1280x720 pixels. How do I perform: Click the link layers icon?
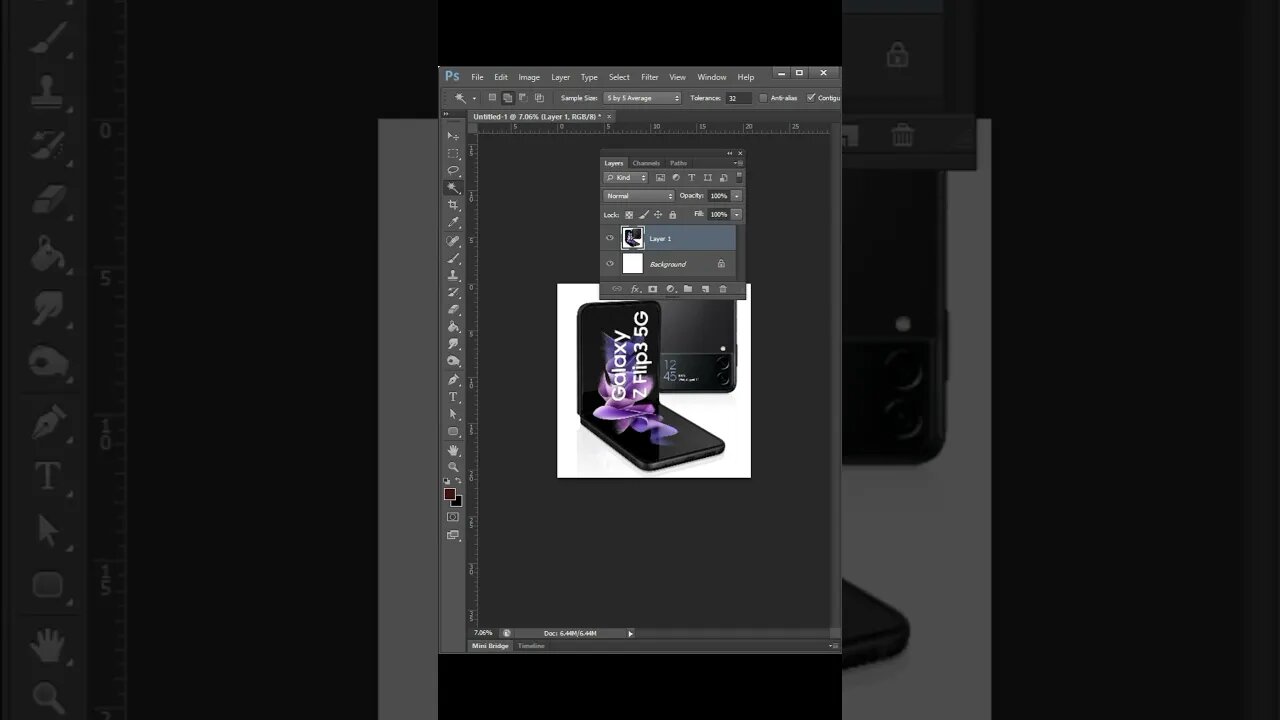tap(617, 289)
